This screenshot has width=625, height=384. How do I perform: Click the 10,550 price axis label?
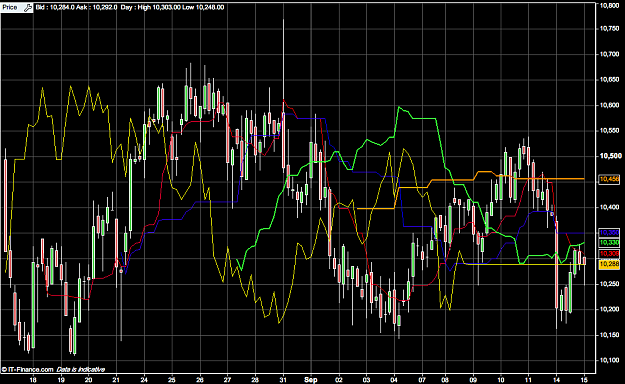coord(609,131)
